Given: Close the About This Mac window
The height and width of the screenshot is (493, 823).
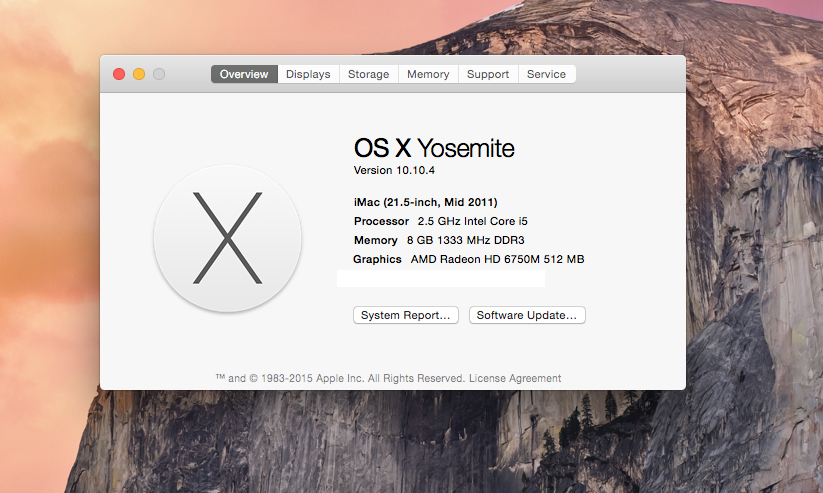Looking at the screenshot, I should (x=119, y=74).
